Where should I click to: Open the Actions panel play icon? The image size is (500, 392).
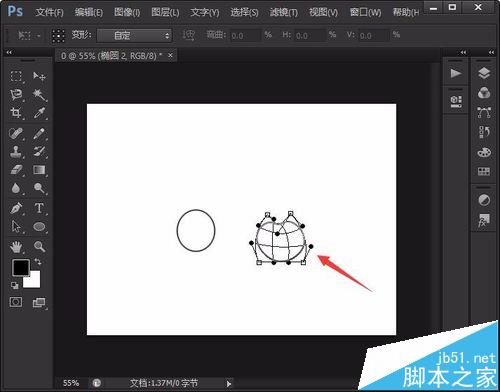click(456, 73)
